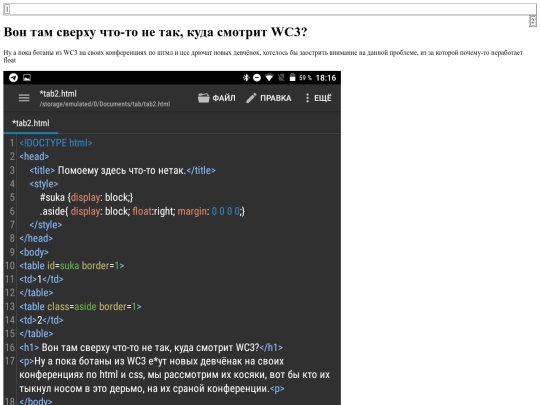
Task: Click code line "<table class=aside border=1>"
Action: (x=80, y=307)
